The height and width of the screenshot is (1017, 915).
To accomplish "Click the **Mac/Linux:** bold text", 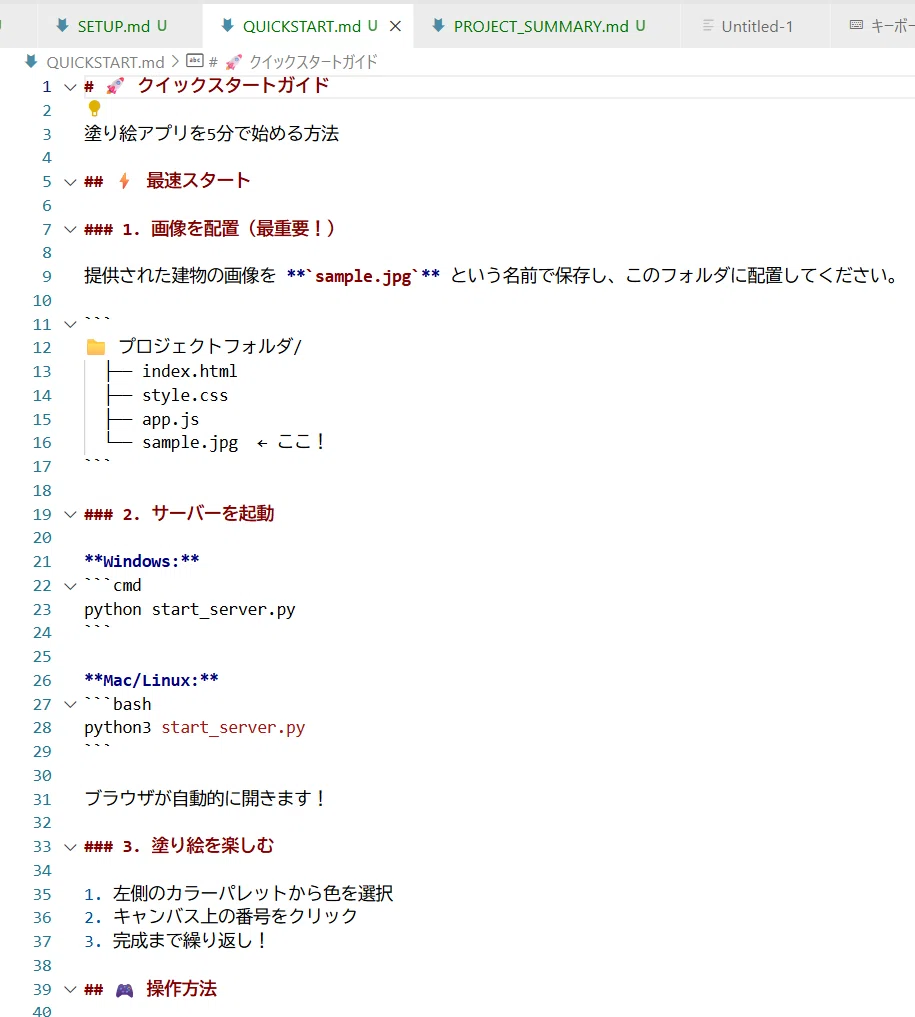I will [151, 680].
